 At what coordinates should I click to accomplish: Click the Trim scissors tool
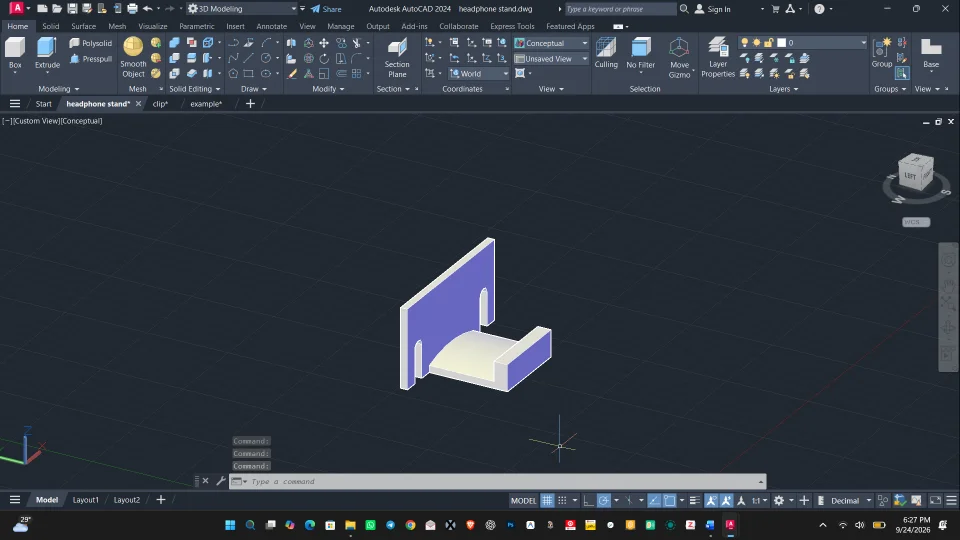(x=357, y=43)
